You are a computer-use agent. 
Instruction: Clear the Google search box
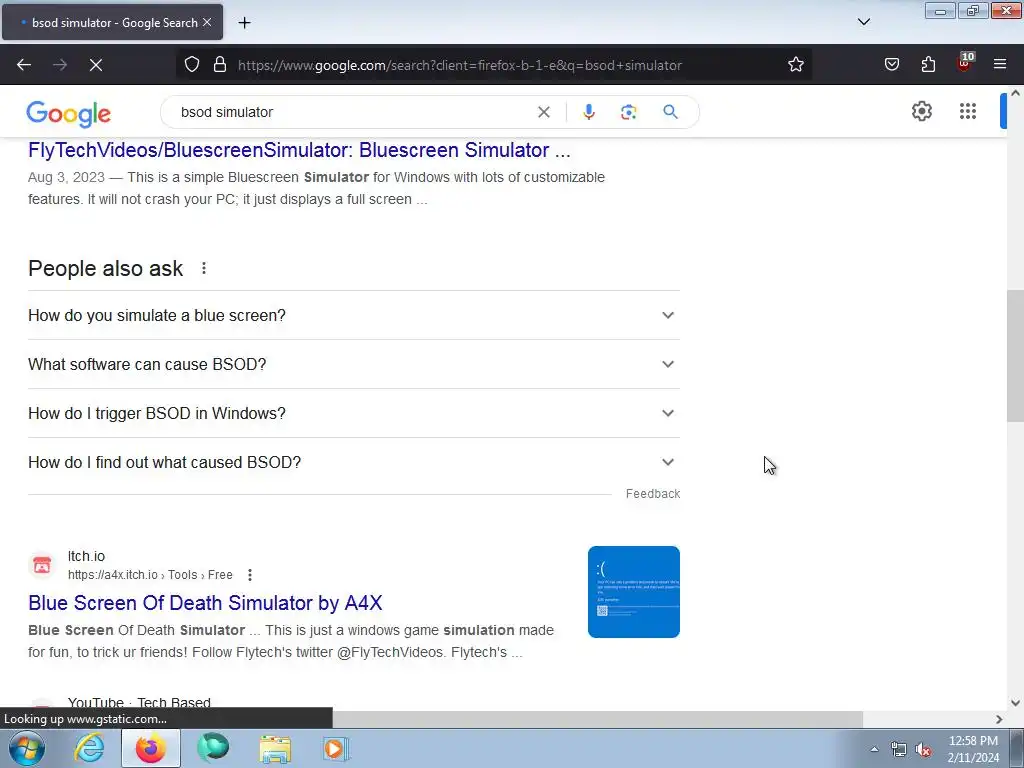pyautogui.click(x=543, y=112)
